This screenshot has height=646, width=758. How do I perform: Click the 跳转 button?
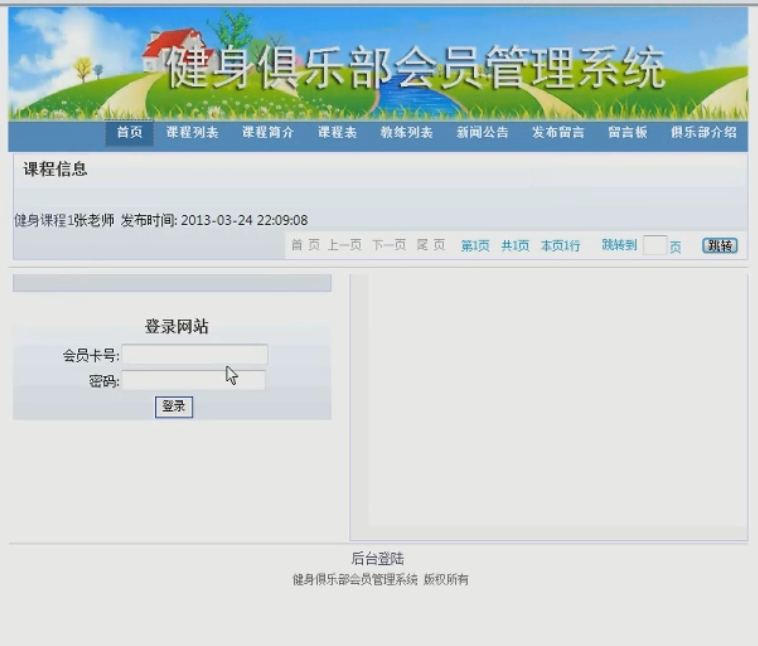[x=720, y=246]
